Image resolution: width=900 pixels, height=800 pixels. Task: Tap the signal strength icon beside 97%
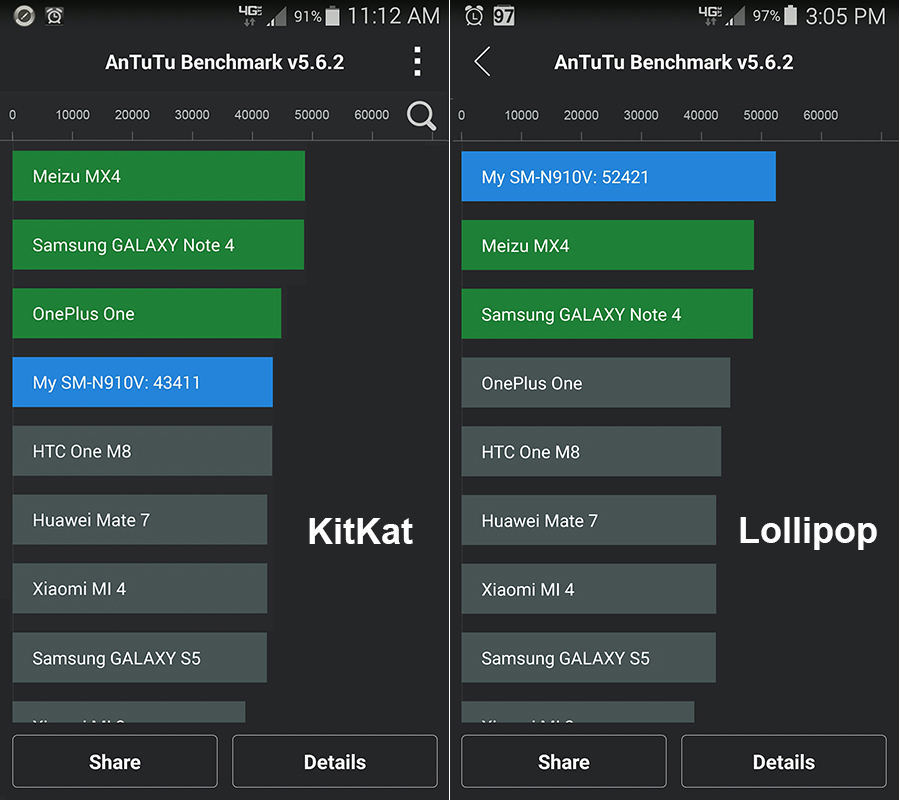coord(735,16)
